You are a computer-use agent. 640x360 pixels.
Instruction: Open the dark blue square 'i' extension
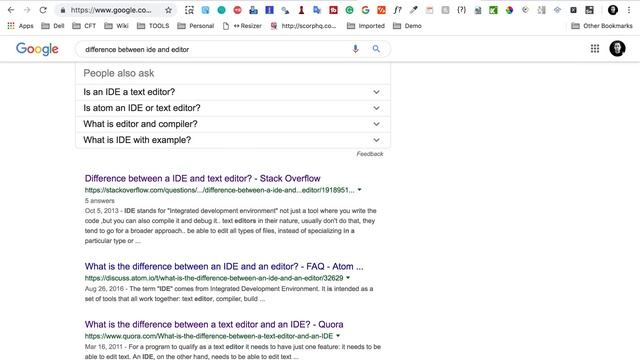269,10
